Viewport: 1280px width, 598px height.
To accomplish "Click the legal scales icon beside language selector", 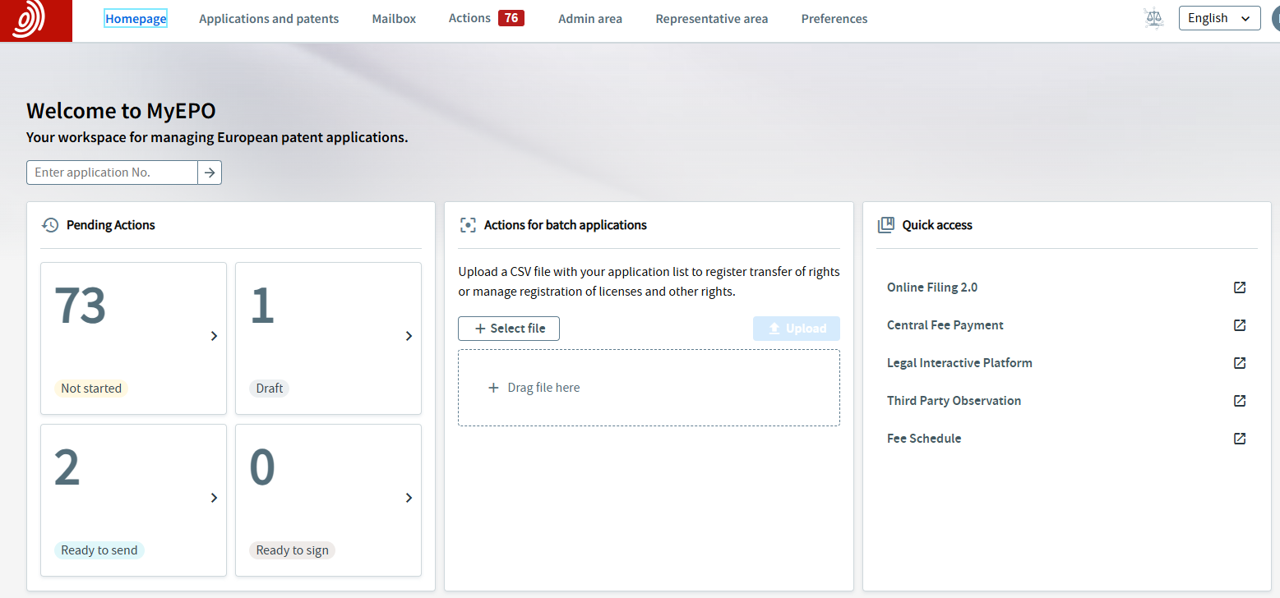I will (x=1154, y=18).
